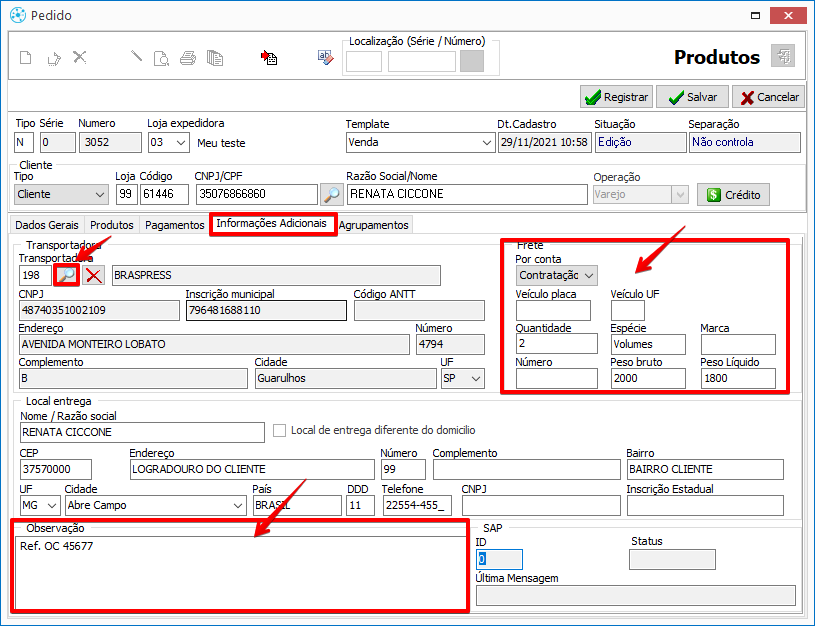Switch to the Dados Gerais tab
Screen dimensions: 815x626
[47, 225]
